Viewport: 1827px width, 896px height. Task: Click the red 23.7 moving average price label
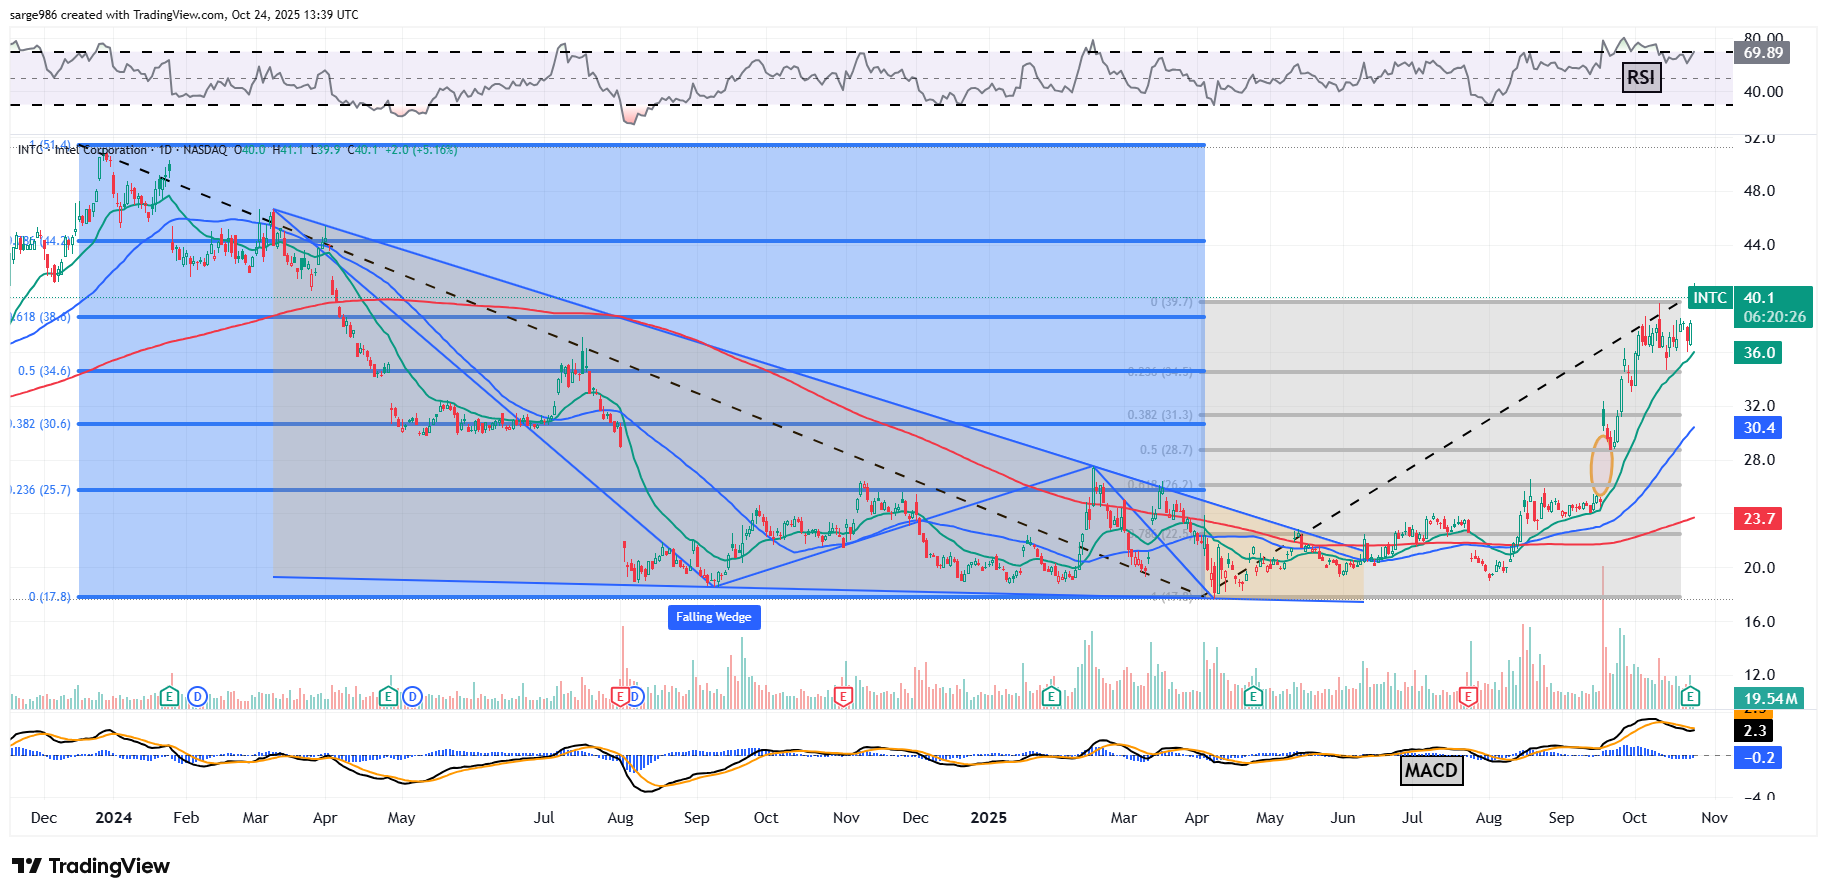1759,519
